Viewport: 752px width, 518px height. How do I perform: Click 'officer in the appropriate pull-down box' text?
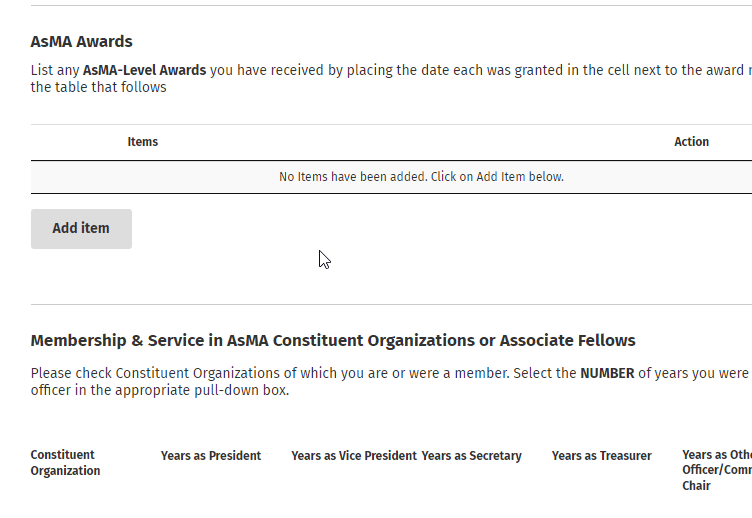coord(160,390)
